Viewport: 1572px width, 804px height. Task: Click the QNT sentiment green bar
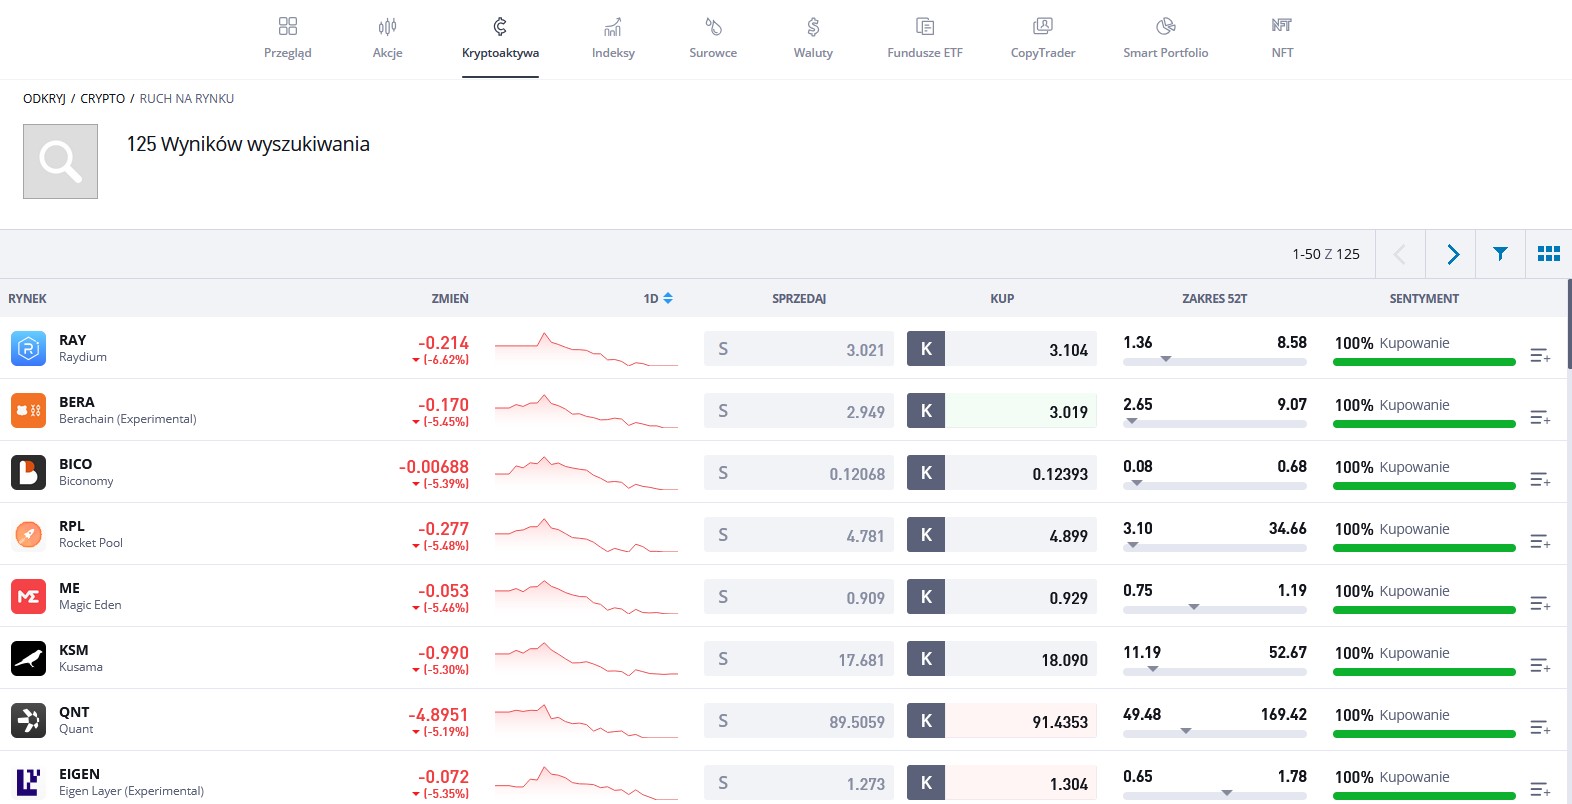click(1424, 734)
